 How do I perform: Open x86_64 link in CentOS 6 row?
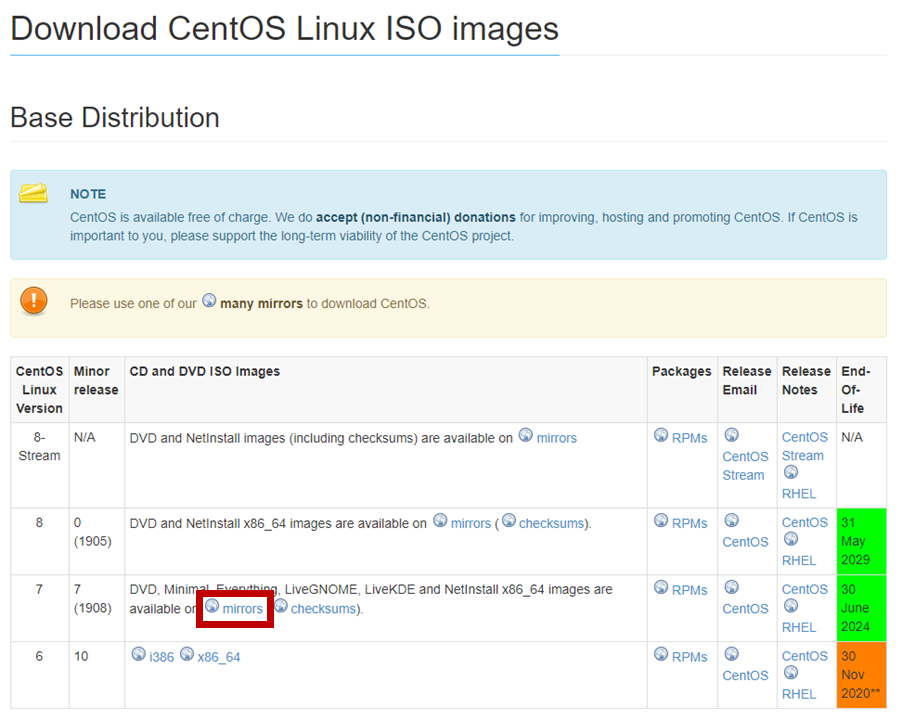219,657
